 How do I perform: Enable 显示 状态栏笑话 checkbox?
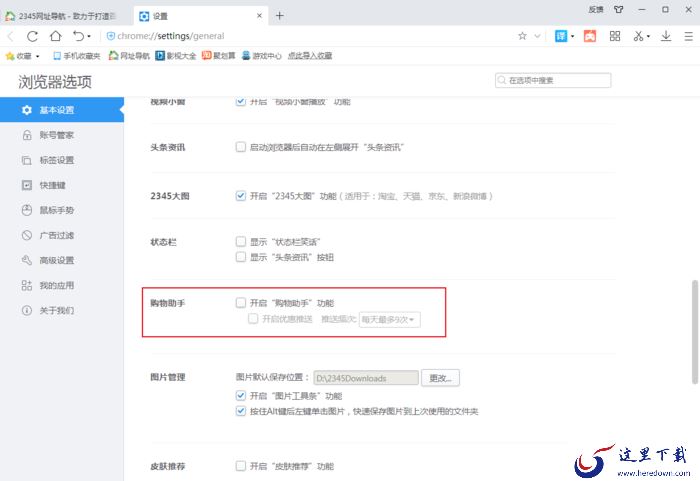point(241,242)
